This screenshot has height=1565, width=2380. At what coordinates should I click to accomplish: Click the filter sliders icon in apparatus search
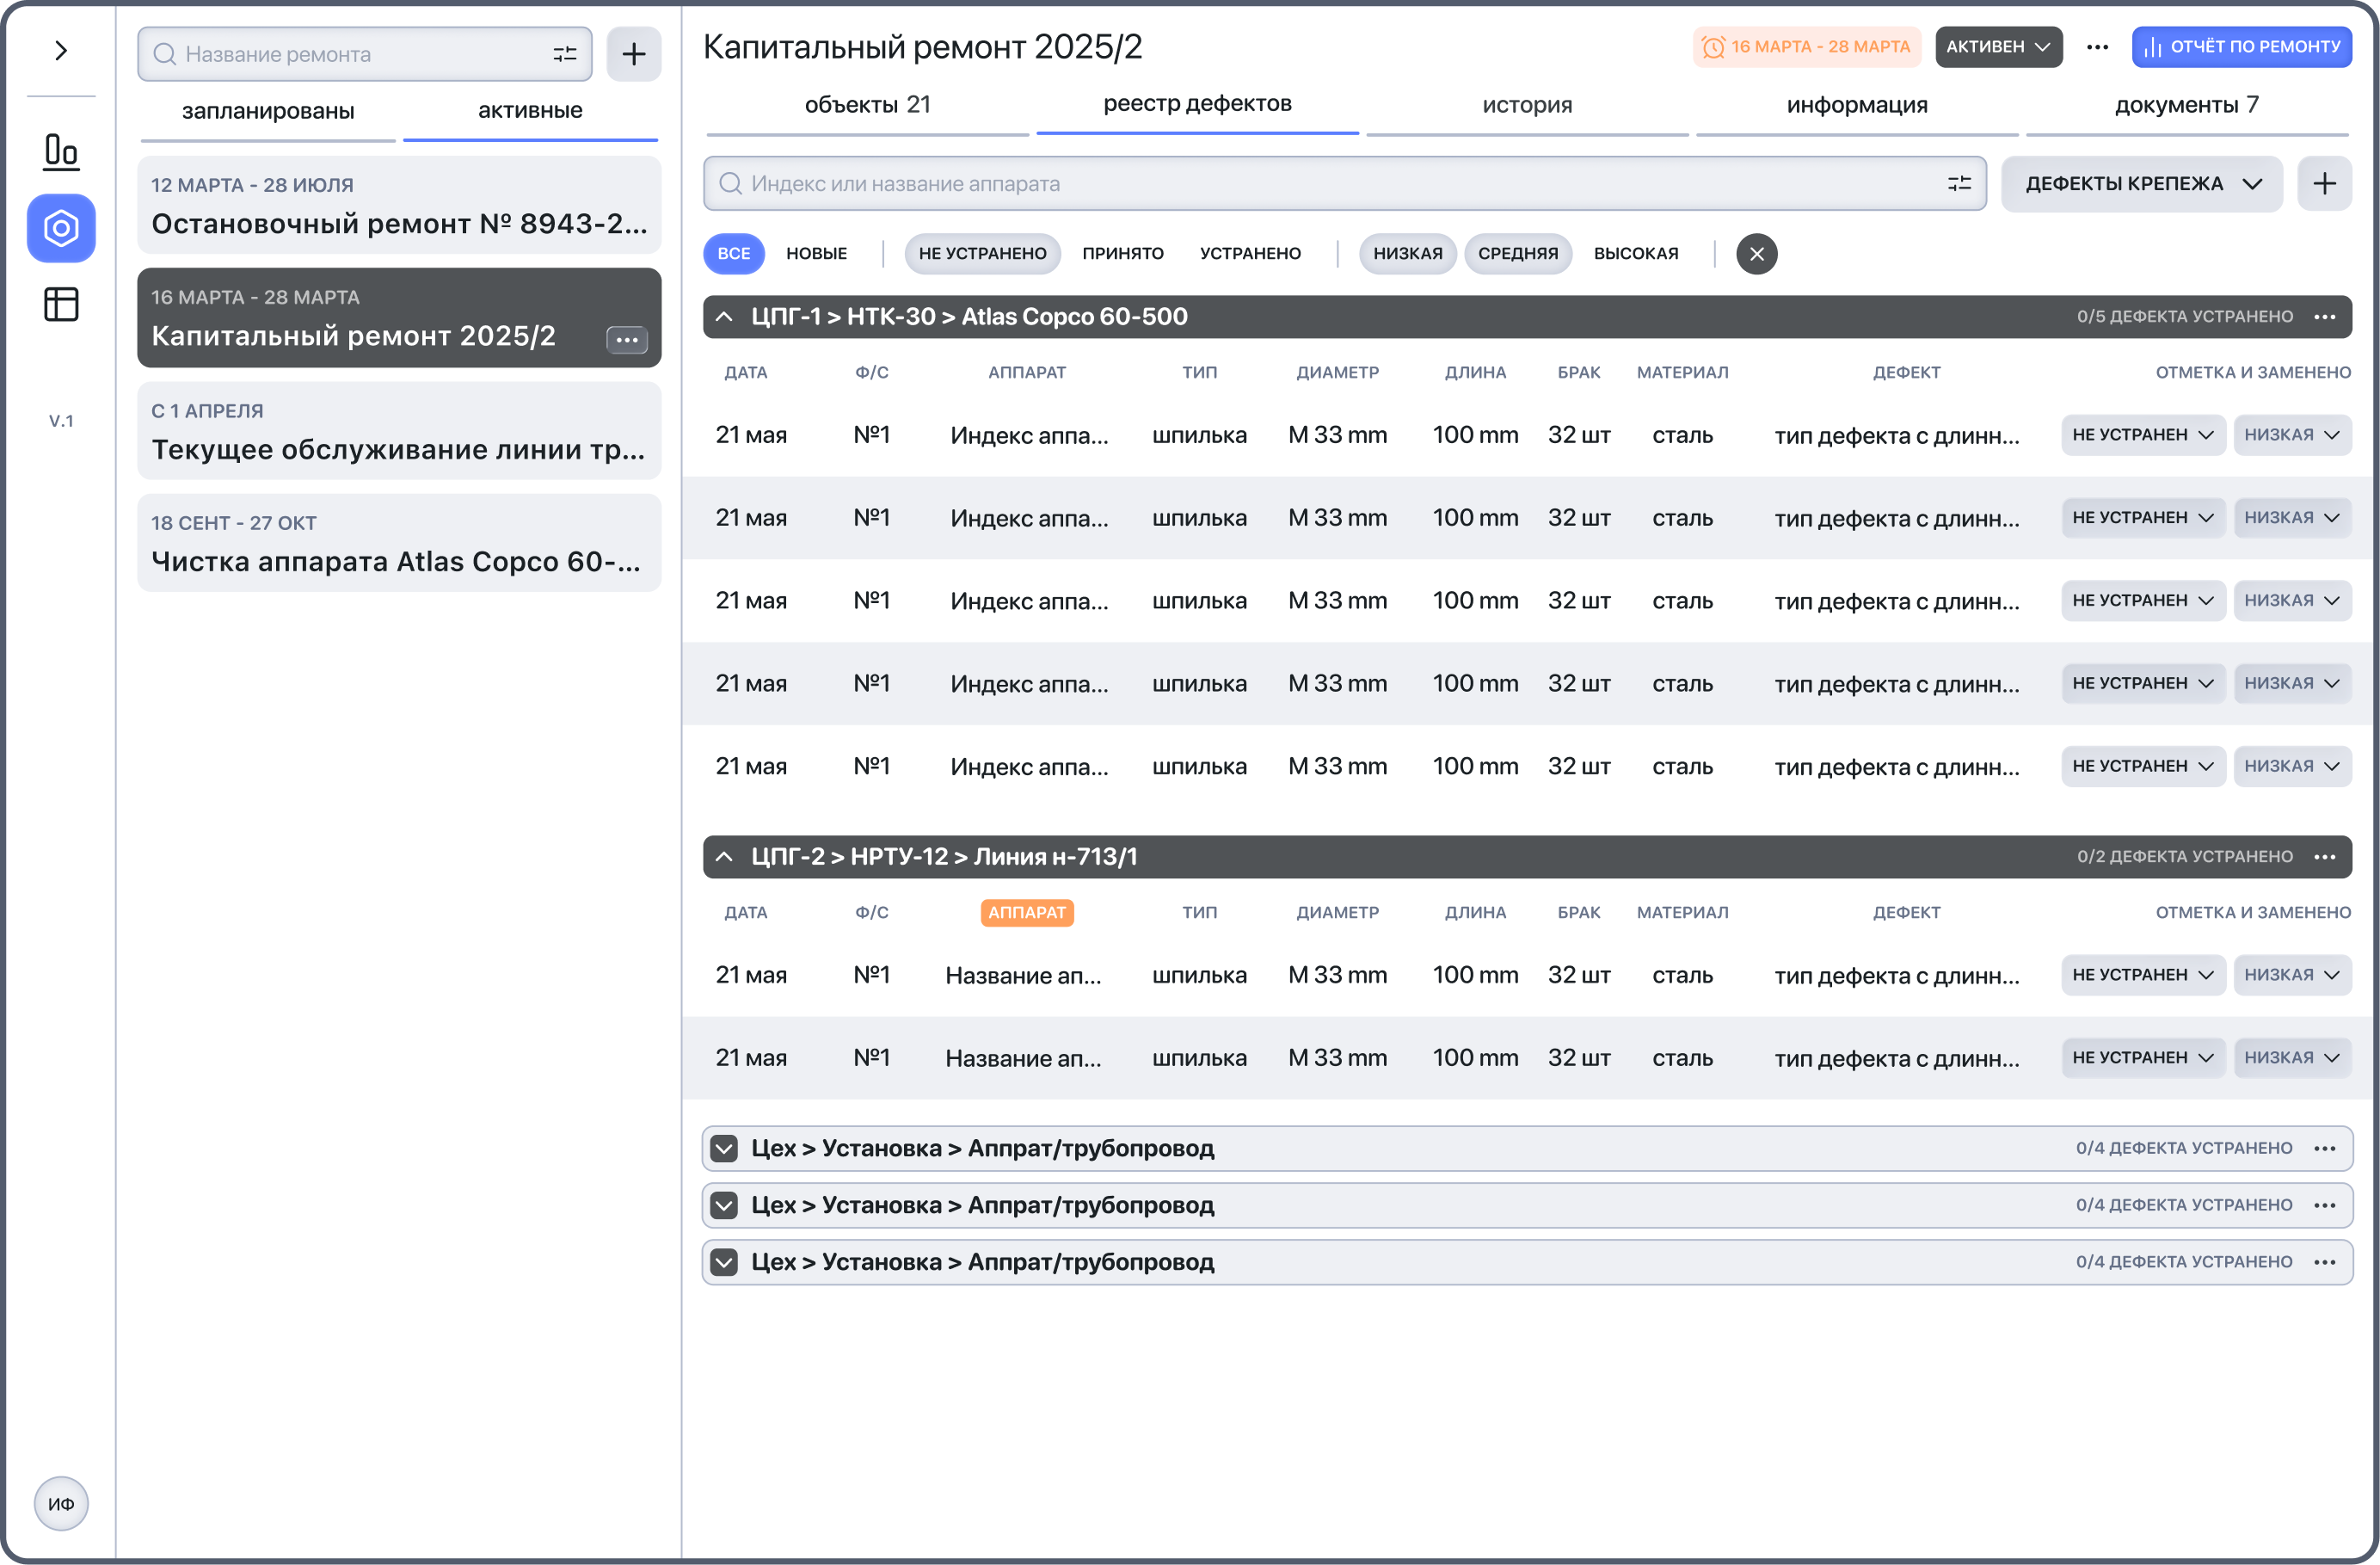[1959, 183]
